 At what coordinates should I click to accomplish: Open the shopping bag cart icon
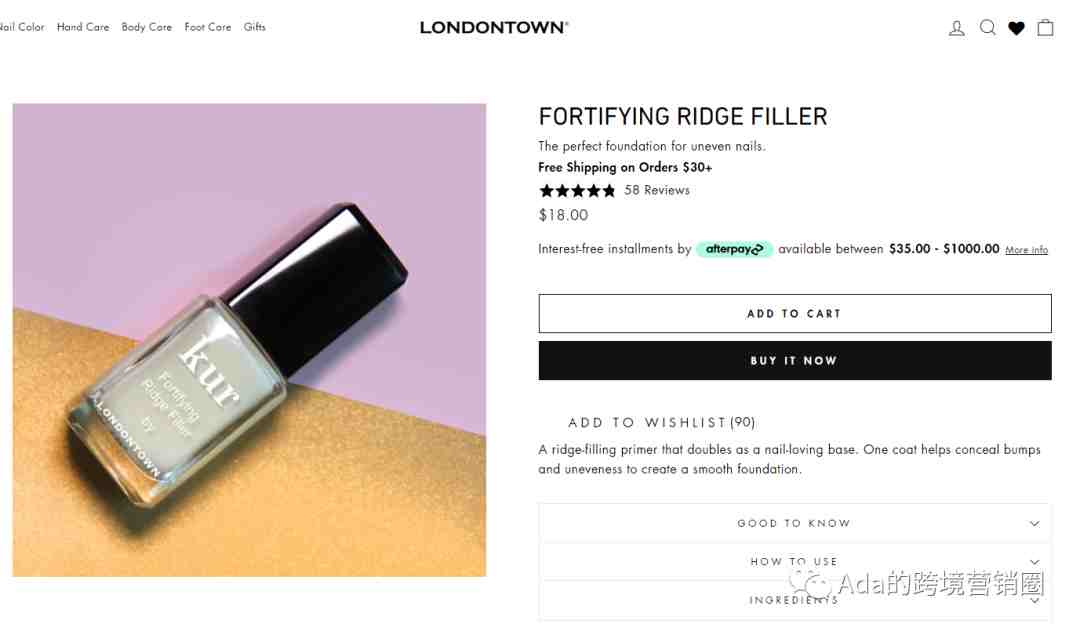(1046, 28)
